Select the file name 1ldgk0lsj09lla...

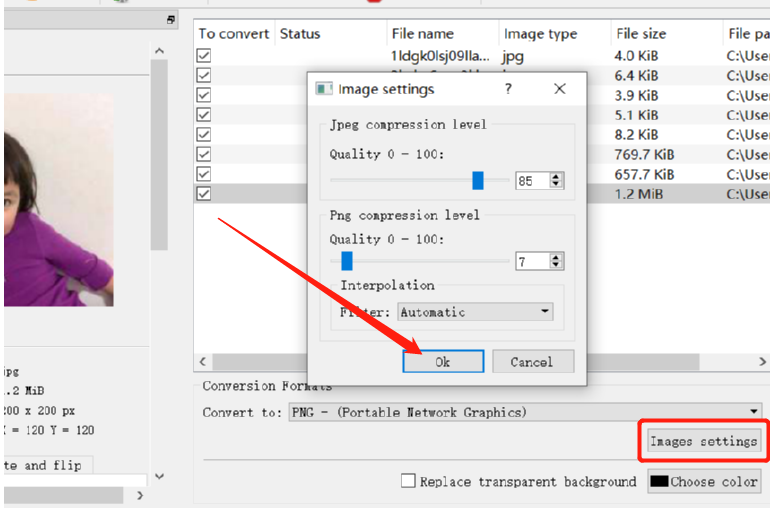click(440, 56)
